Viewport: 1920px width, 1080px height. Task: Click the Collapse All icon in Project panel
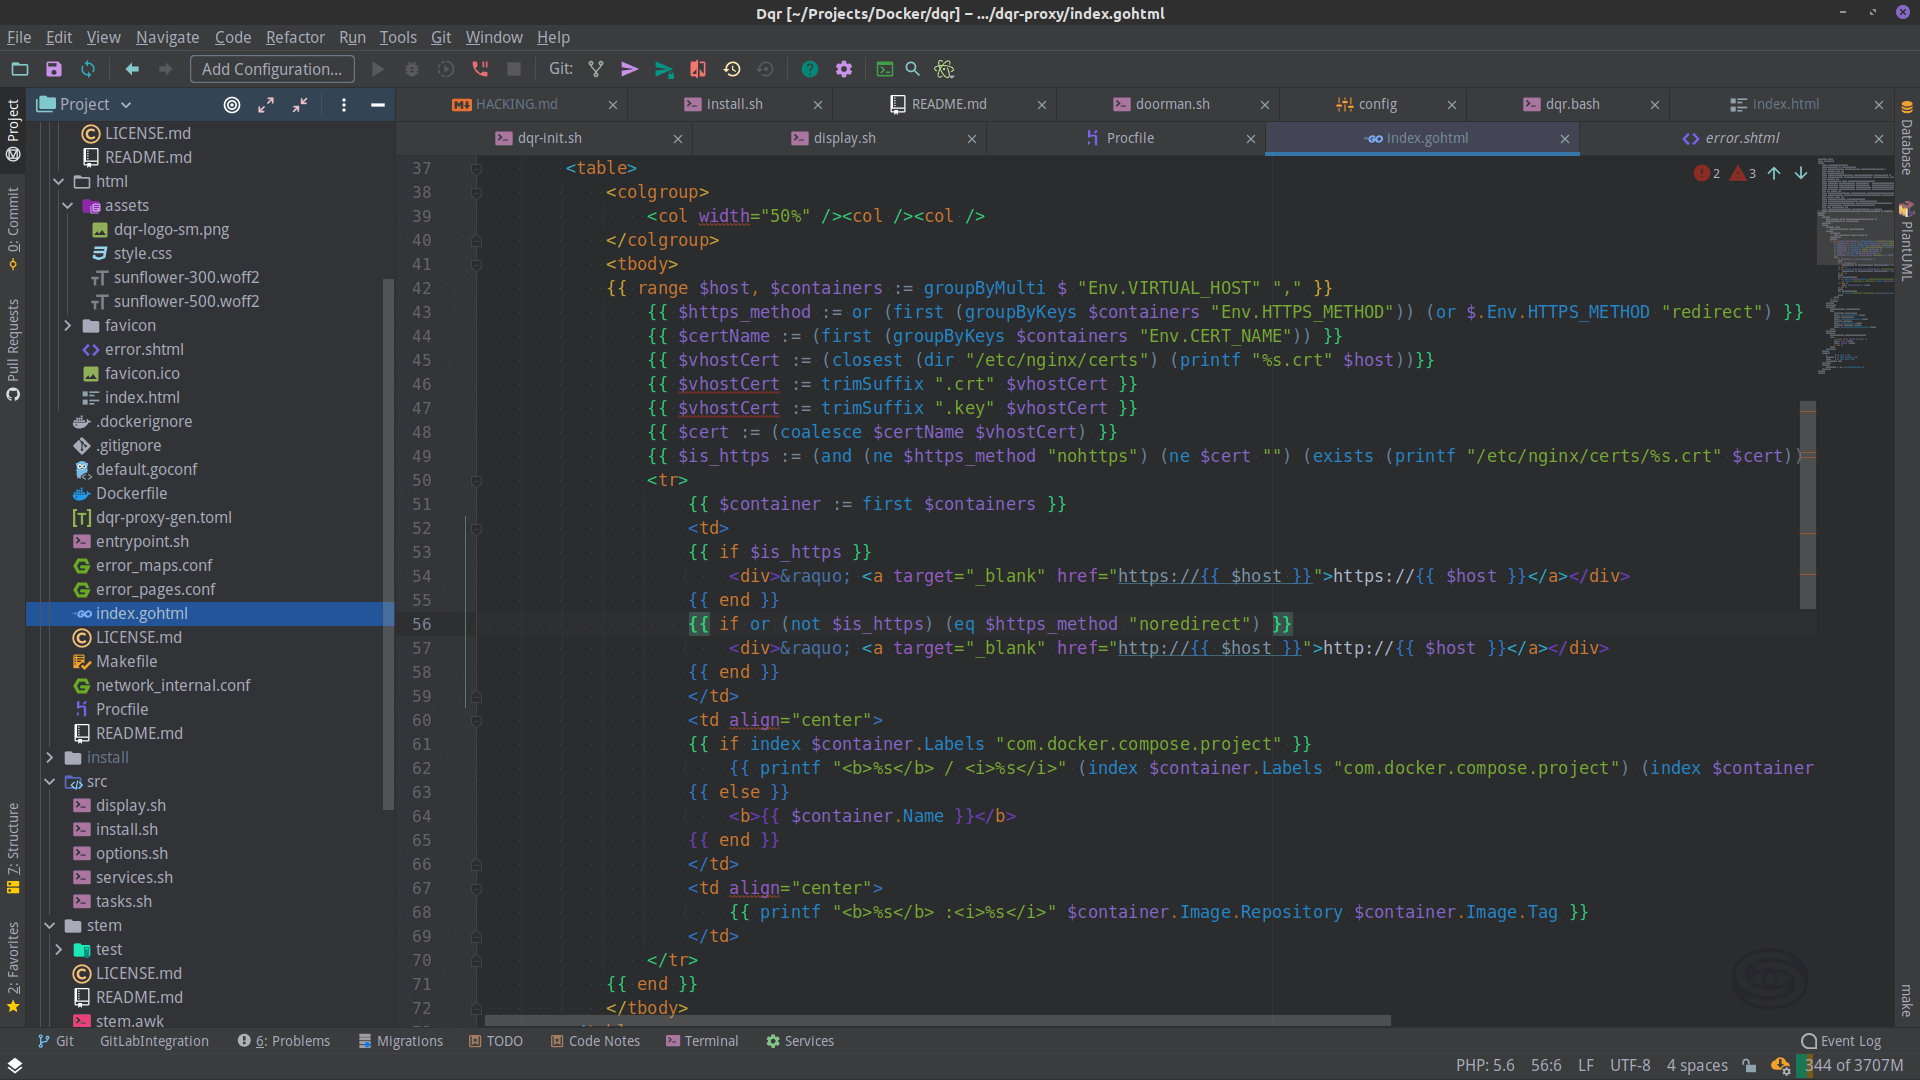point(300,105)
